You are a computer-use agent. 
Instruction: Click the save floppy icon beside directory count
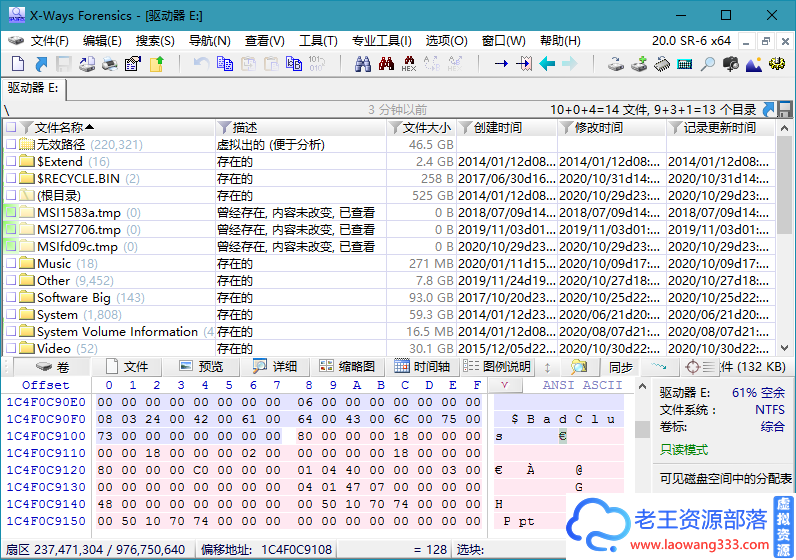[x=785, y=109]
